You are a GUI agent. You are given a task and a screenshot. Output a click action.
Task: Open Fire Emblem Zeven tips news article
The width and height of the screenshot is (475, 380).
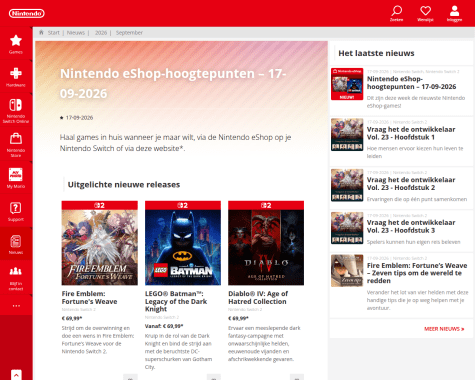point(417,273)
